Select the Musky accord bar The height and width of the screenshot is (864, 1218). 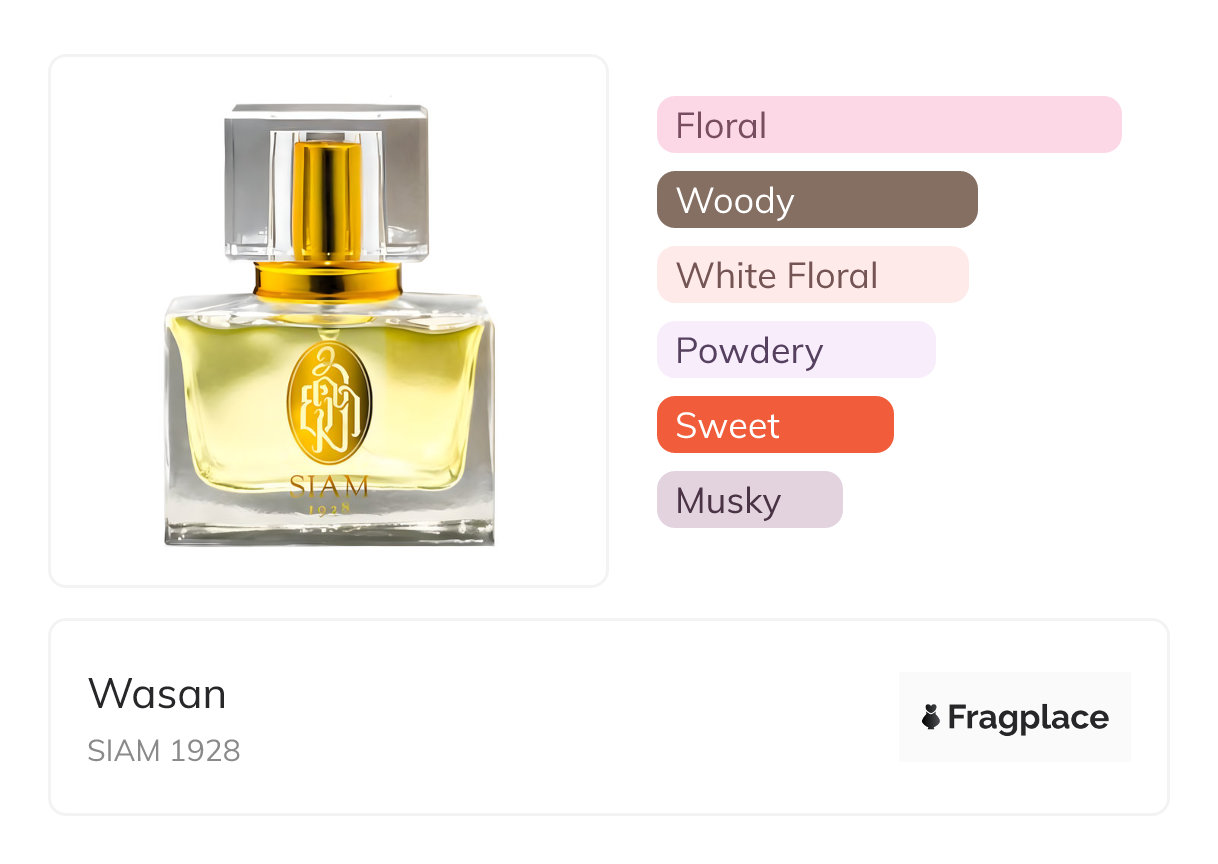click(x=750, y=500)
